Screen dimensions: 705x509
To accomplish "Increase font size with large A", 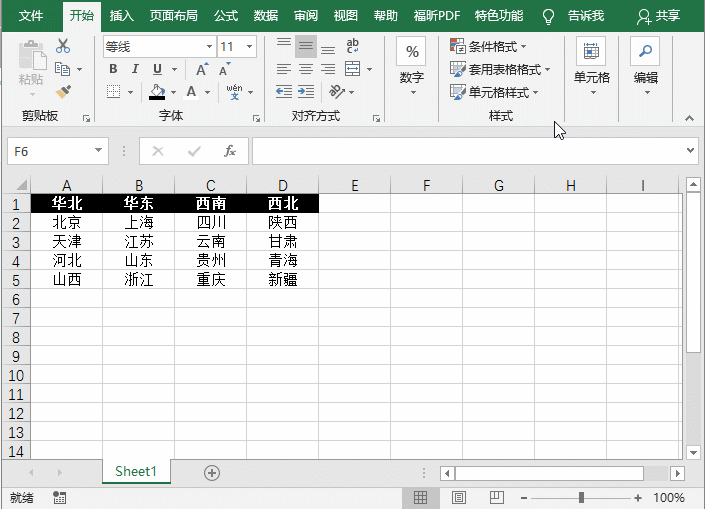I will [202, 69].
